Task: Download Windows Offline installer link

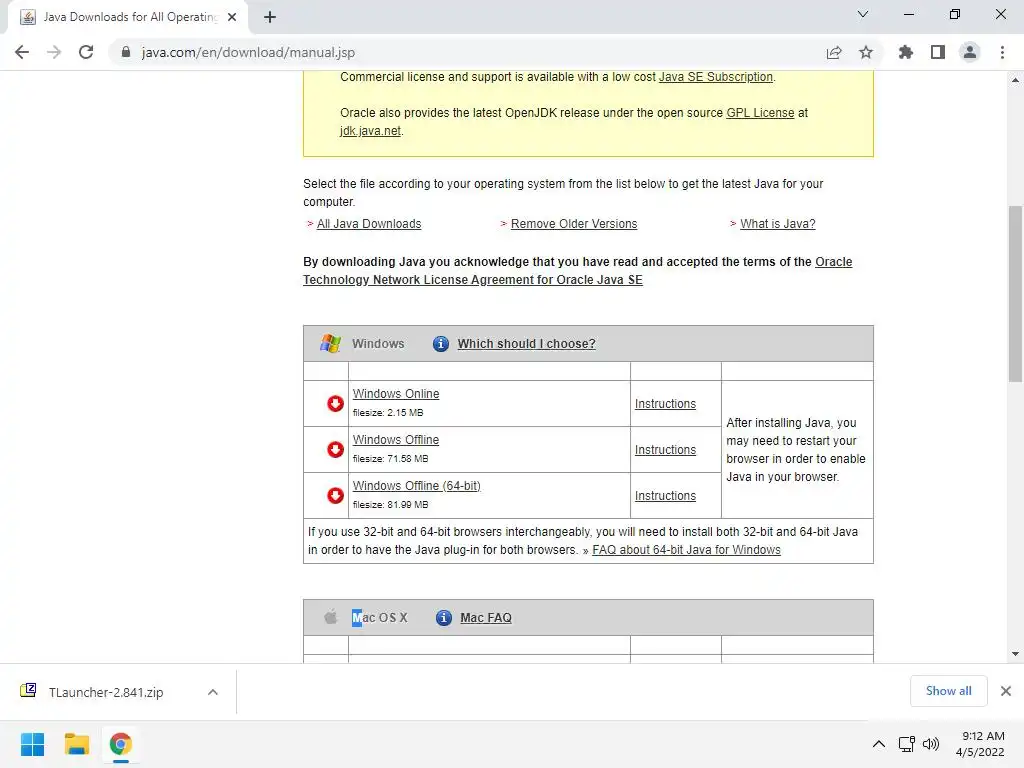Action: [x=396, y=440]
